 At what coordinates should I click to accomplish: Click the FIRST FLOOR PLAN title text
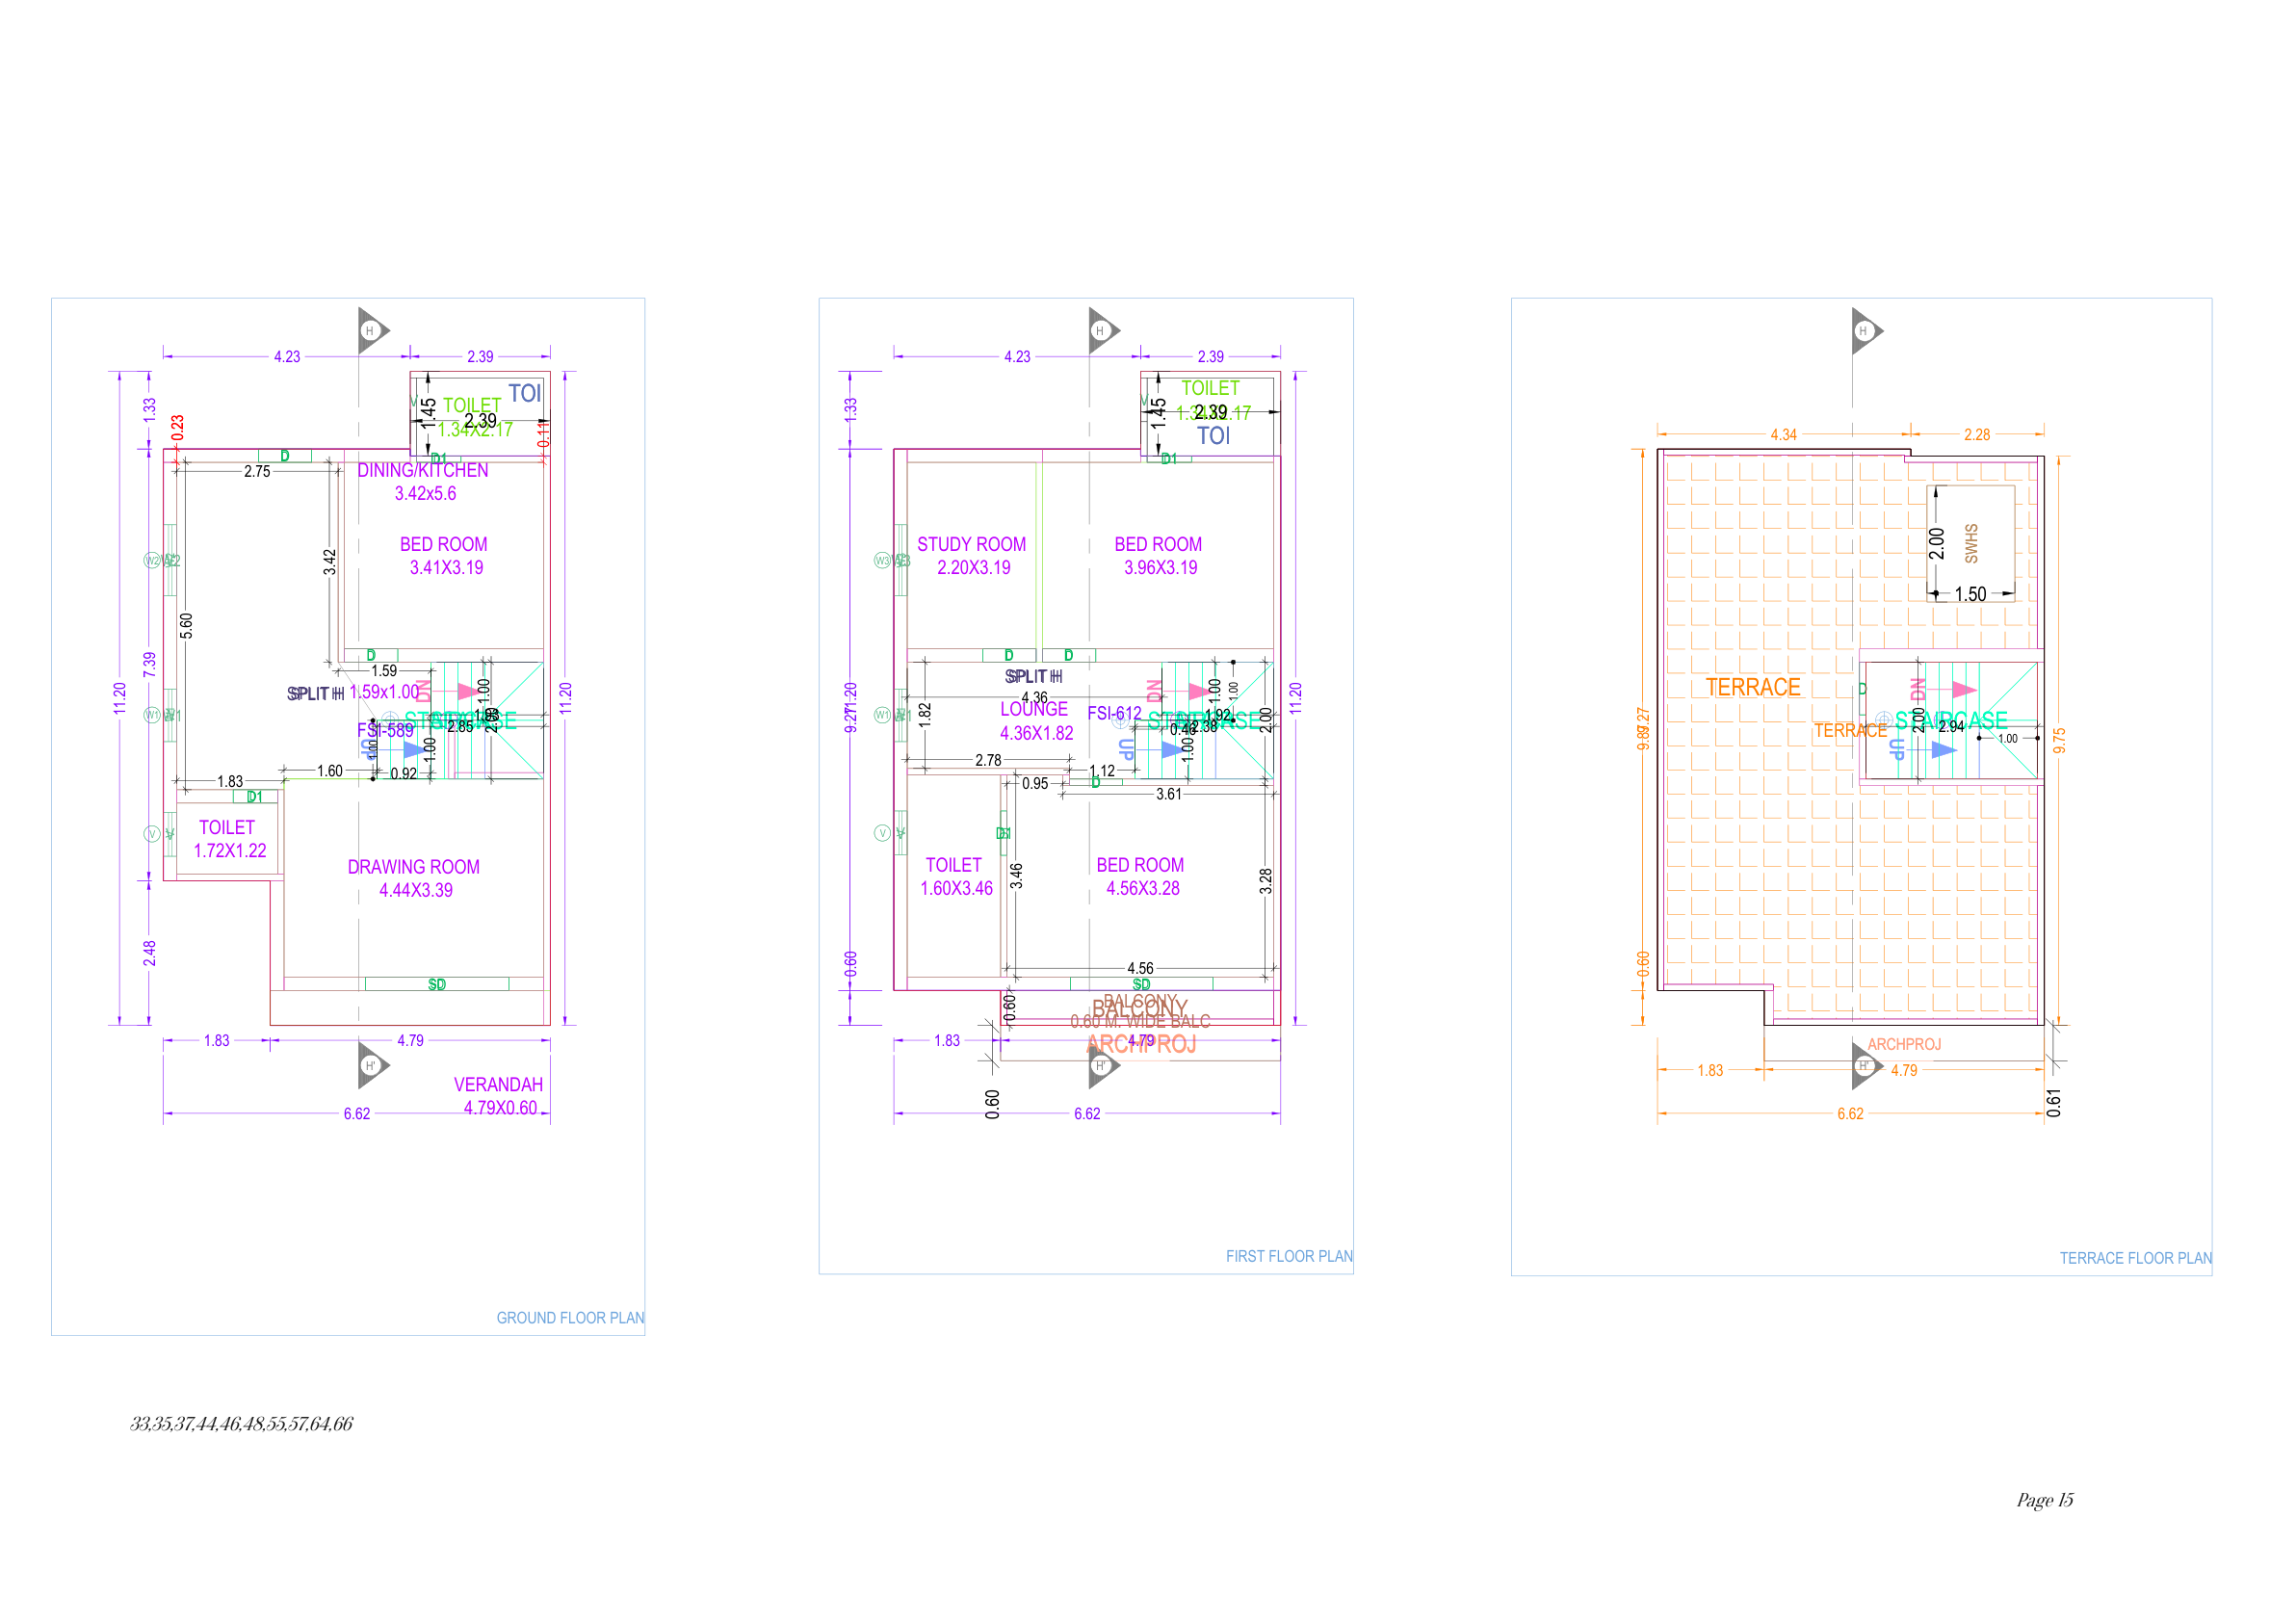tap(1289, 1257)
